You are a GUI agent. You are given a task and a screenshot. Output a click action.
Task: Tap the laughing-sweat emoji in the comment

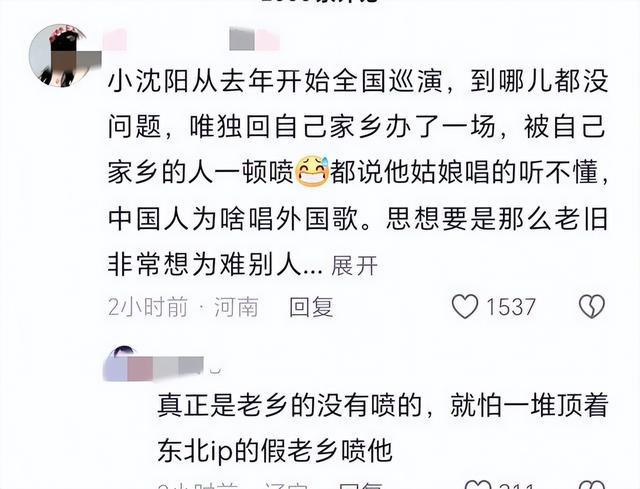312,171
